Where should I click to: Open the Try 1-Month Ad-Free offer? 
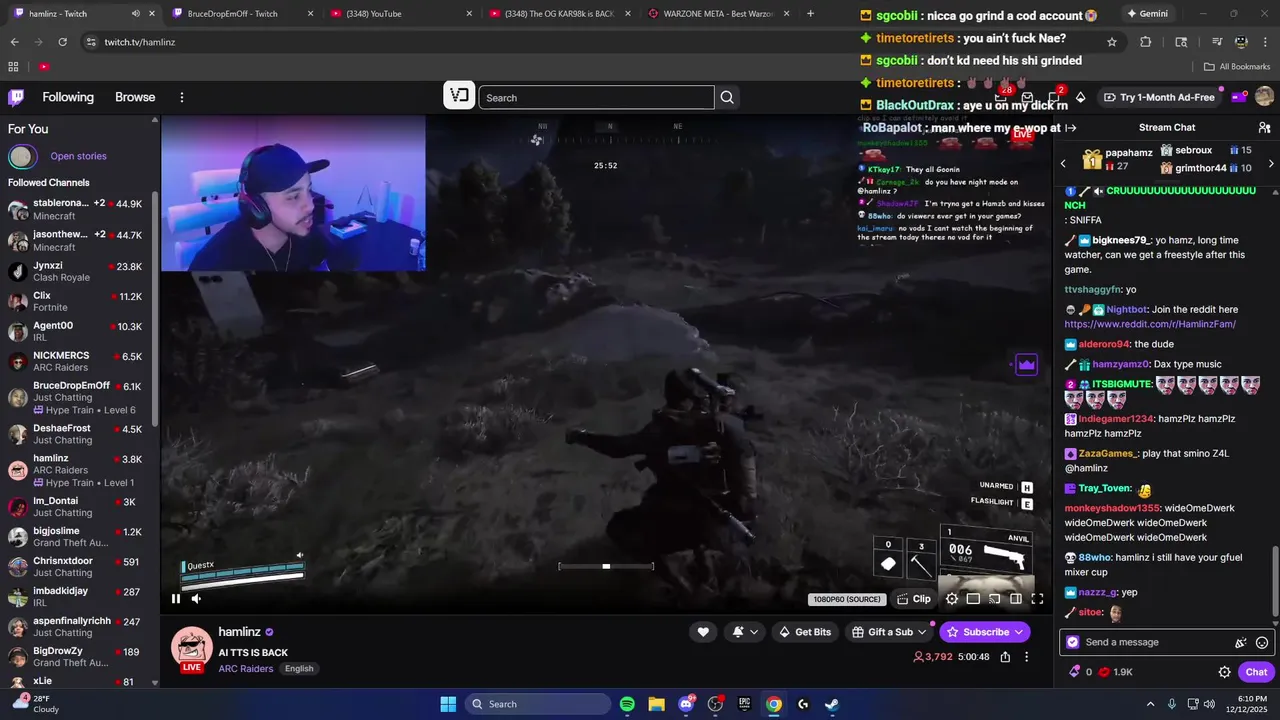1159,97
